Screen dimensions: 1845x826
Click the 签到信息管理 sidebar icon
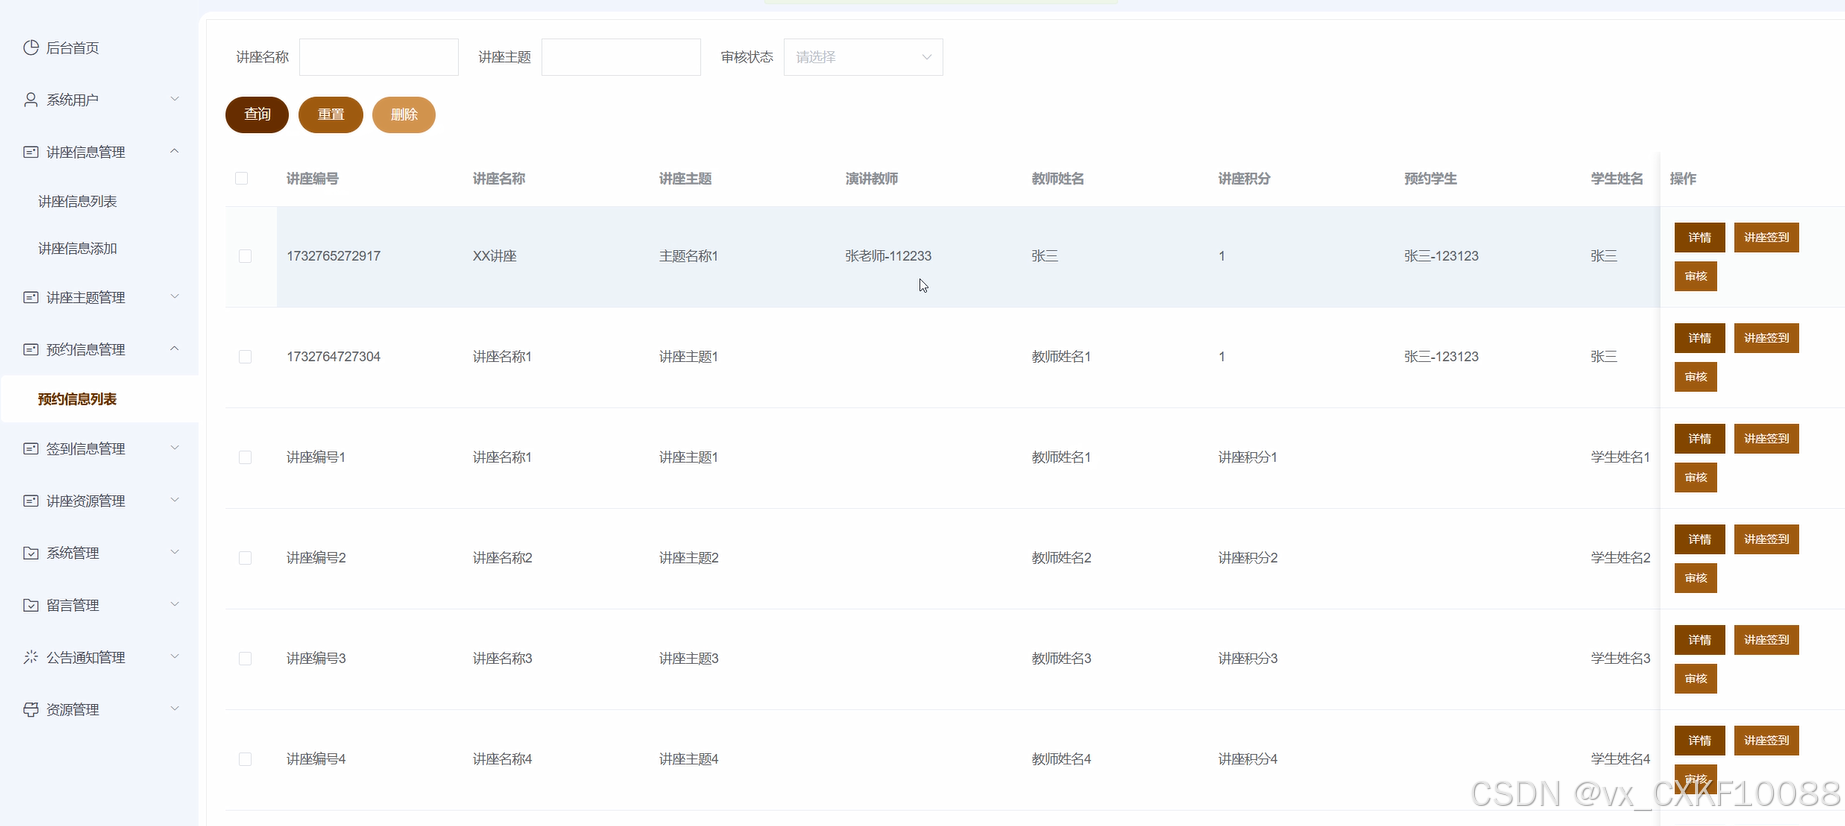[31, 449]
